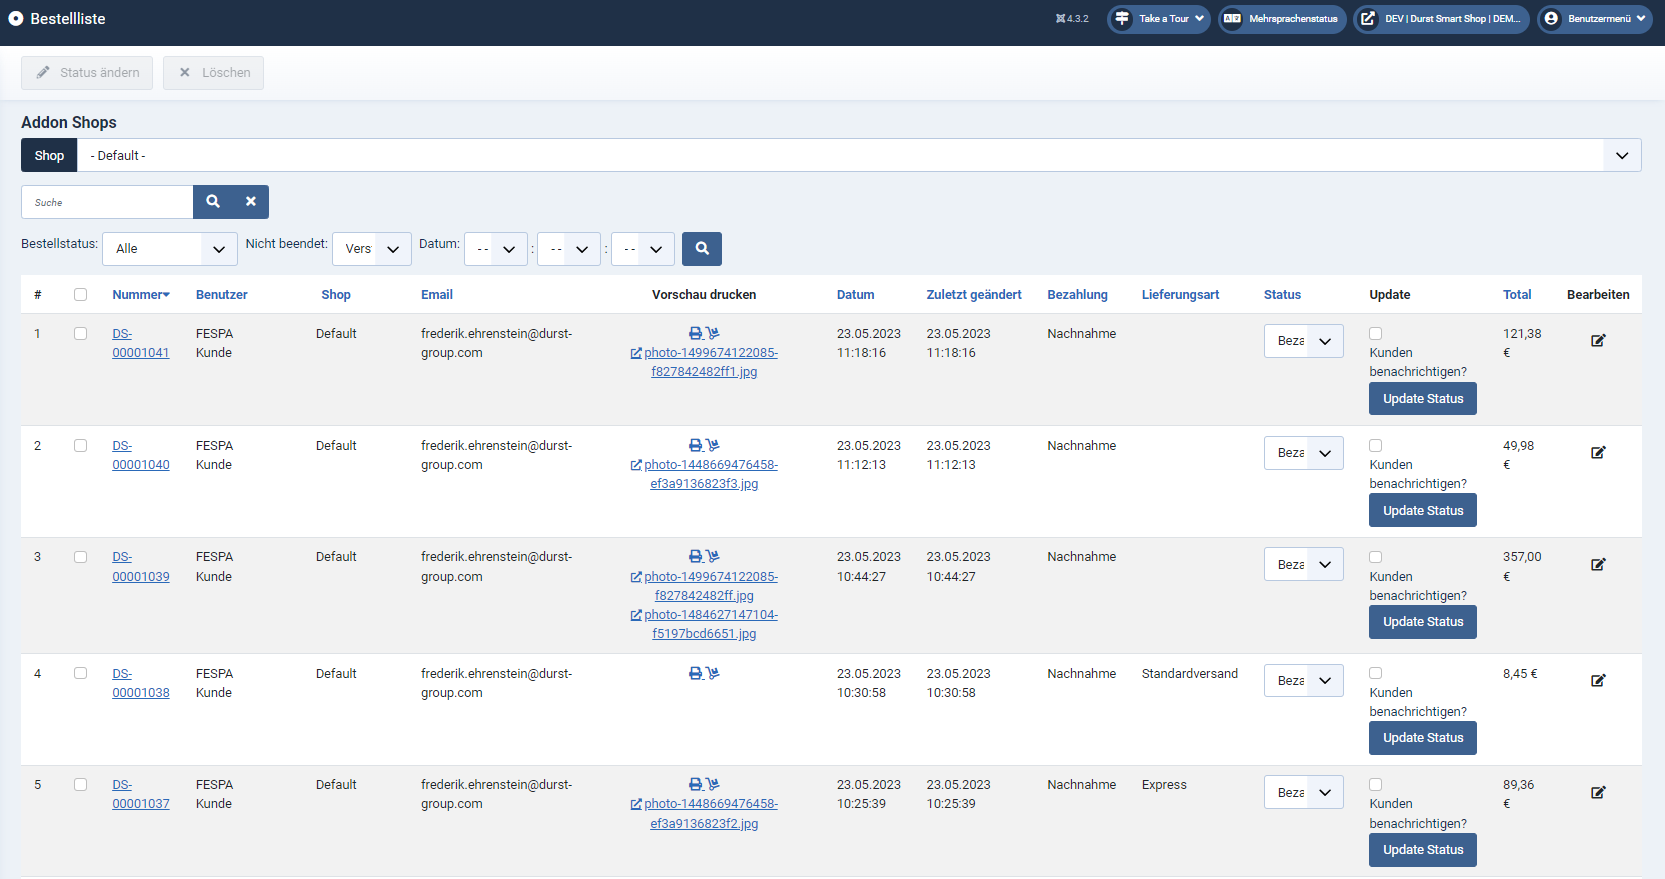Open status dropdown for order DS-00001041

click(1304, 341)
